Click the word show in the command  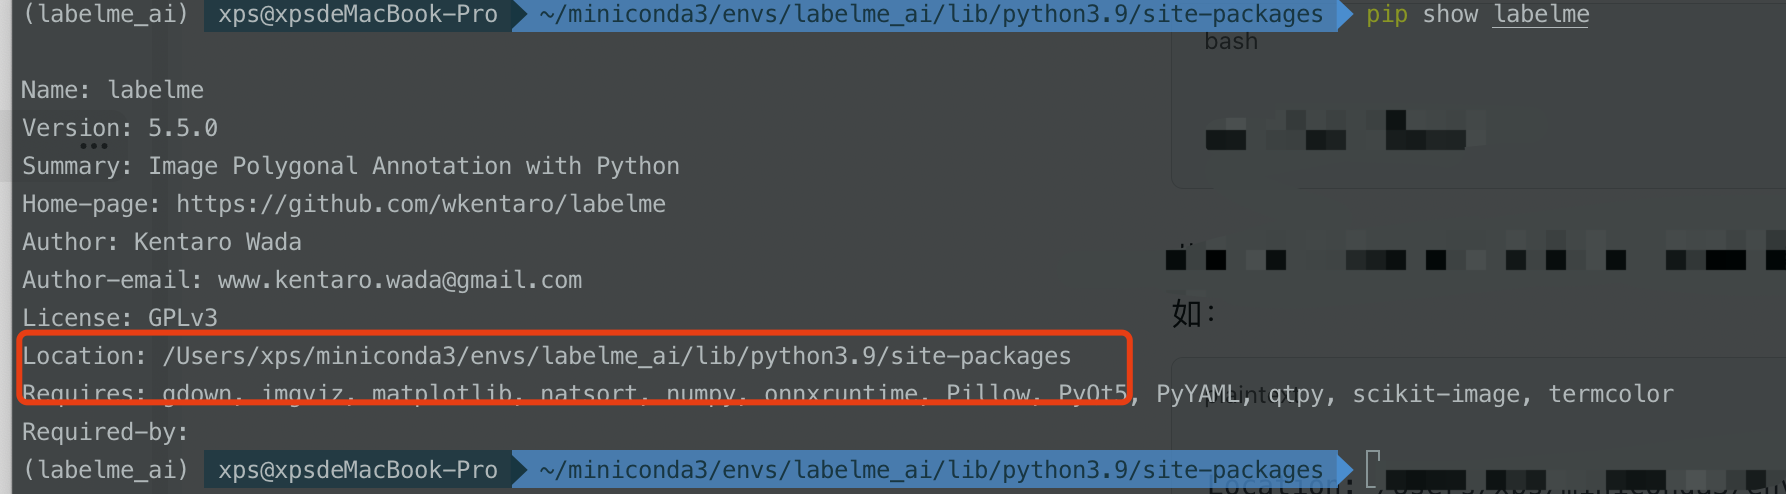click(1450, 15)
